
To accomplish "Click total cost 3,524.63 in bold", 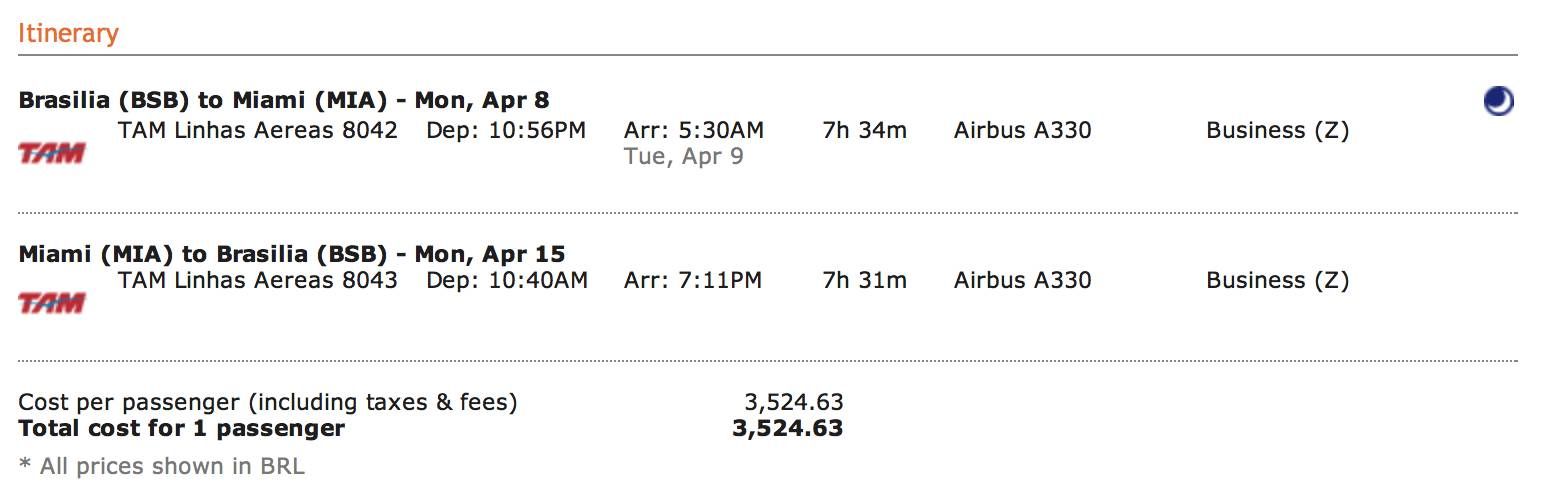I will (788, 429).
